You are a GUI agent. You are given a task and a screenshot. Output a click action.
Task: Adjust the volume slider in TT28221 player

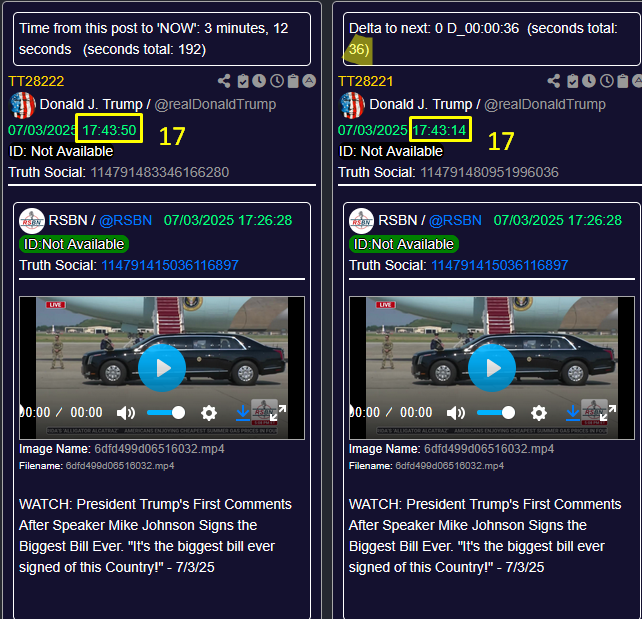coord(496,413)
